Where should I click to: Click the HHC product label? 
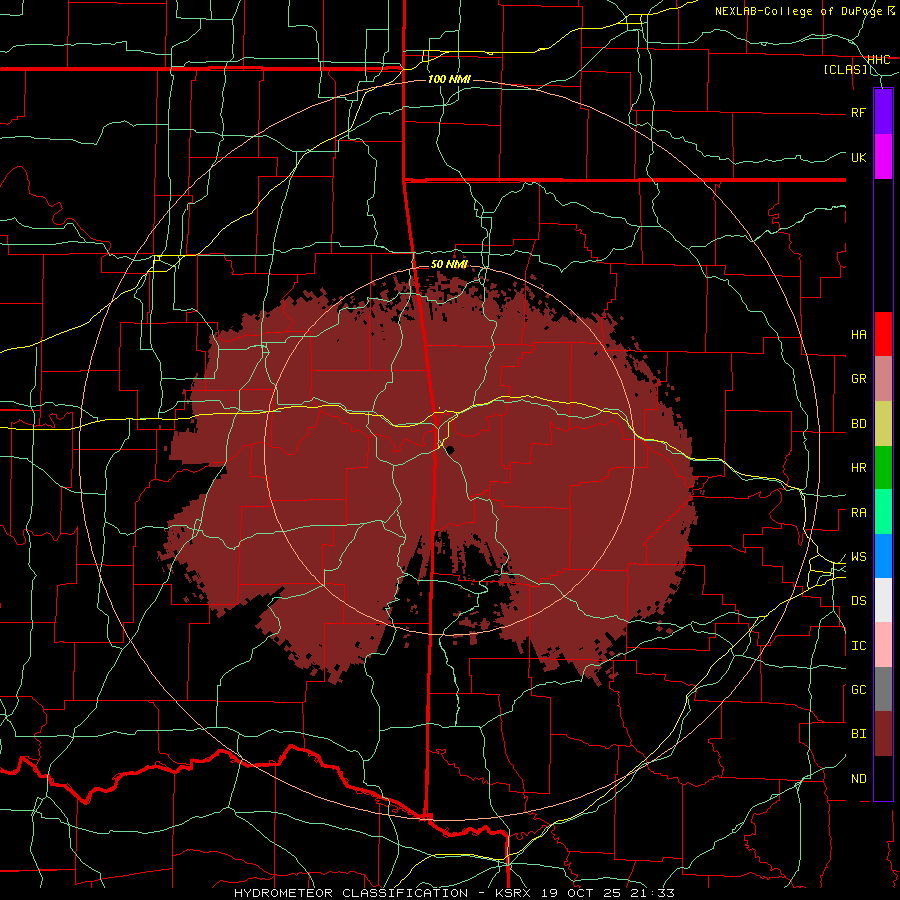(878, 59)
